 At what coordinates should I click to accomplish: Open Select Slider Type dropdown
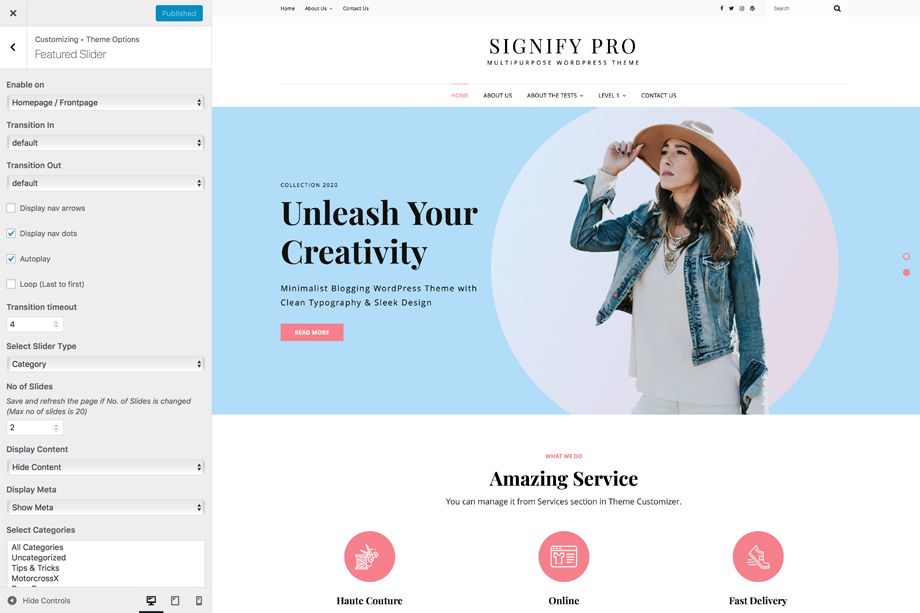[106, 364]
